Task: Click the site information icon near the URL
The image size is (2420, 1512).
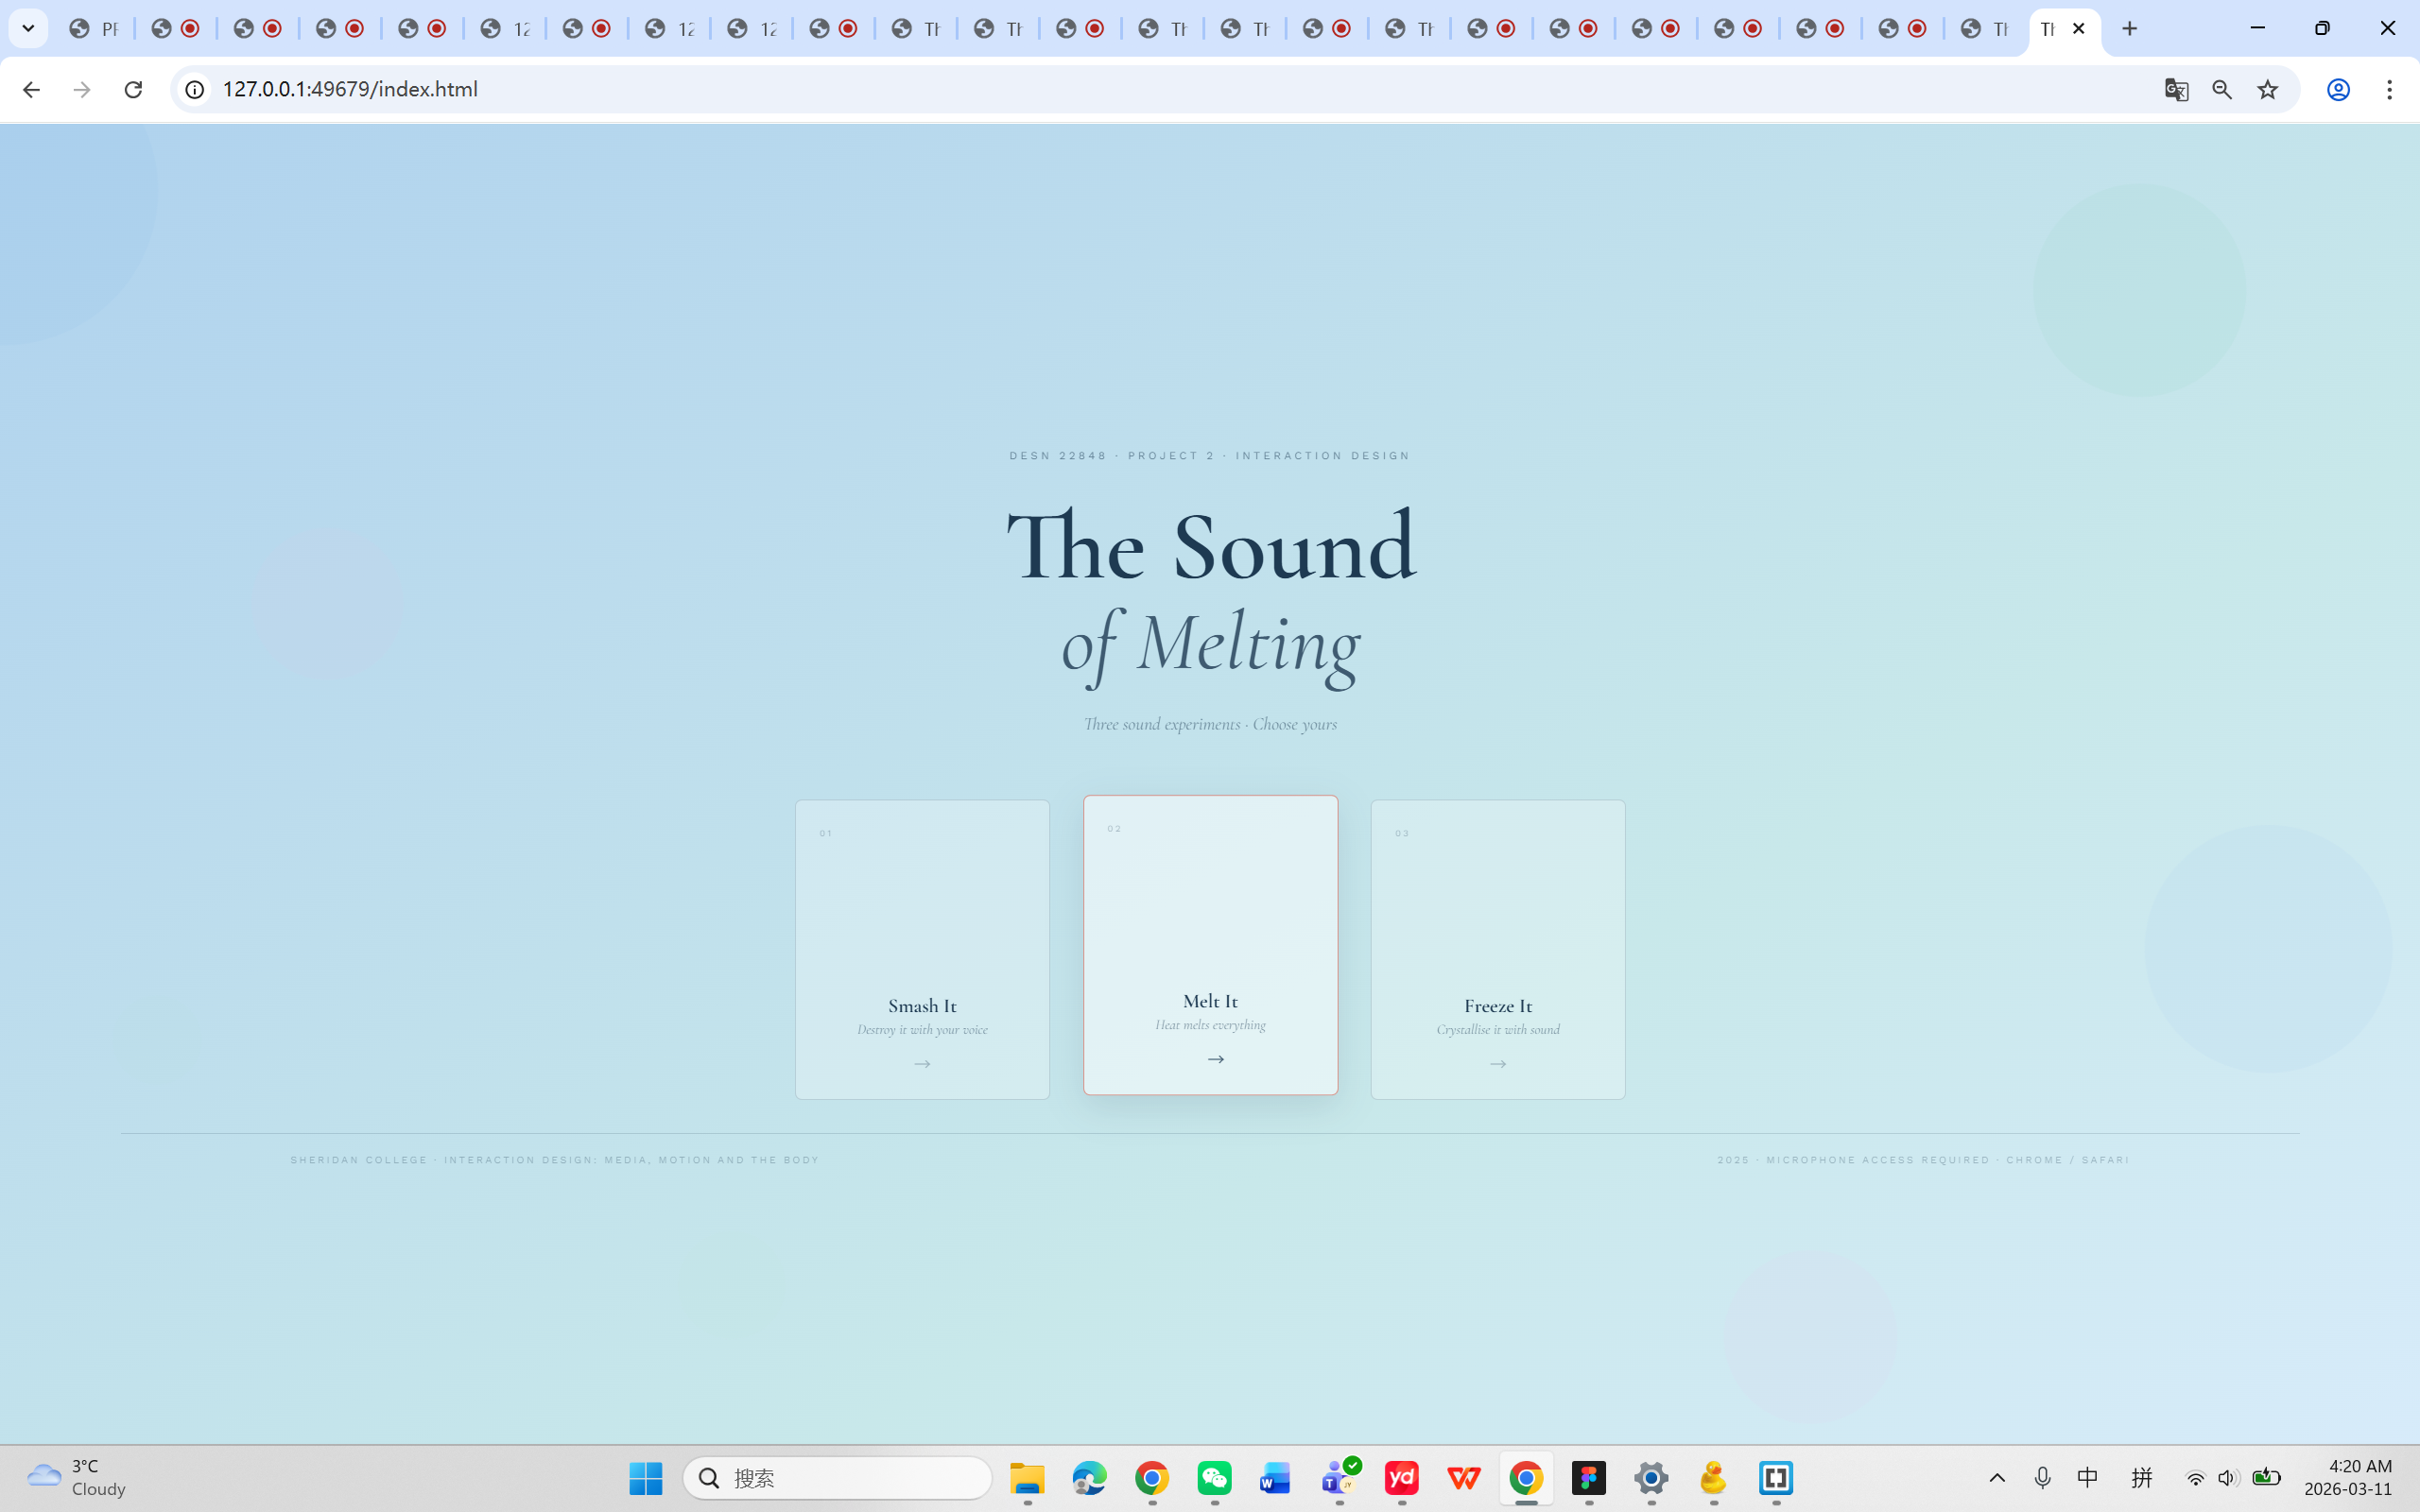Action: (193, 89)
